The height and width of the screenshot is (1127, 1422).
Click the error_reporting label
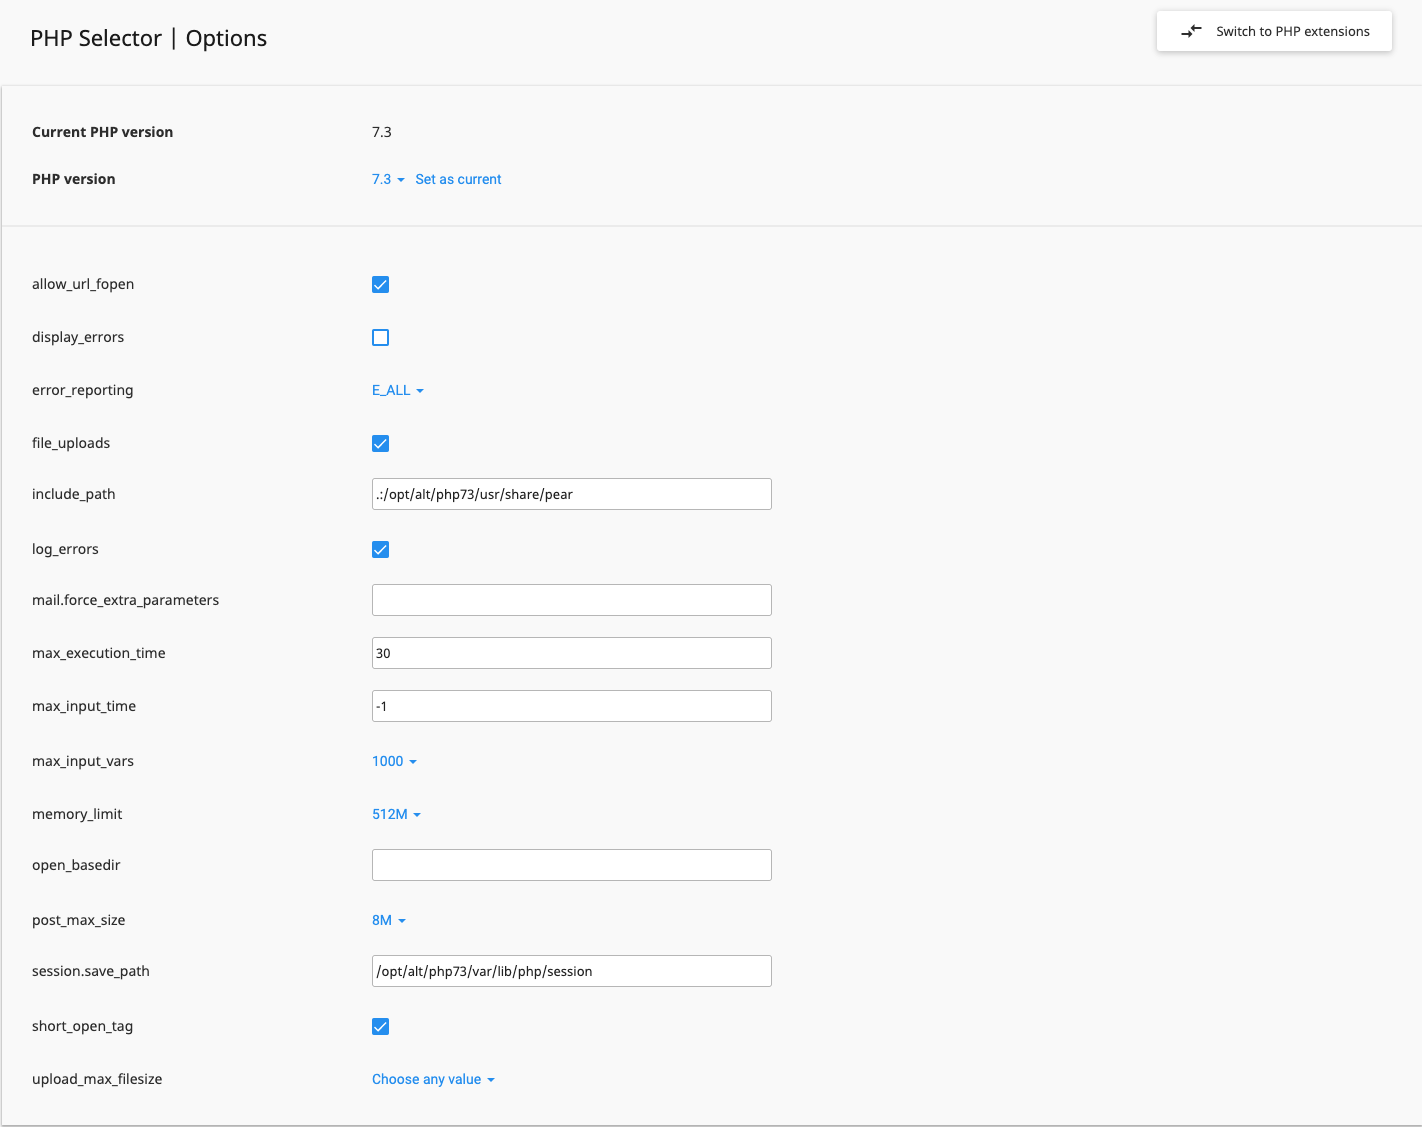[x=82, y=390]
